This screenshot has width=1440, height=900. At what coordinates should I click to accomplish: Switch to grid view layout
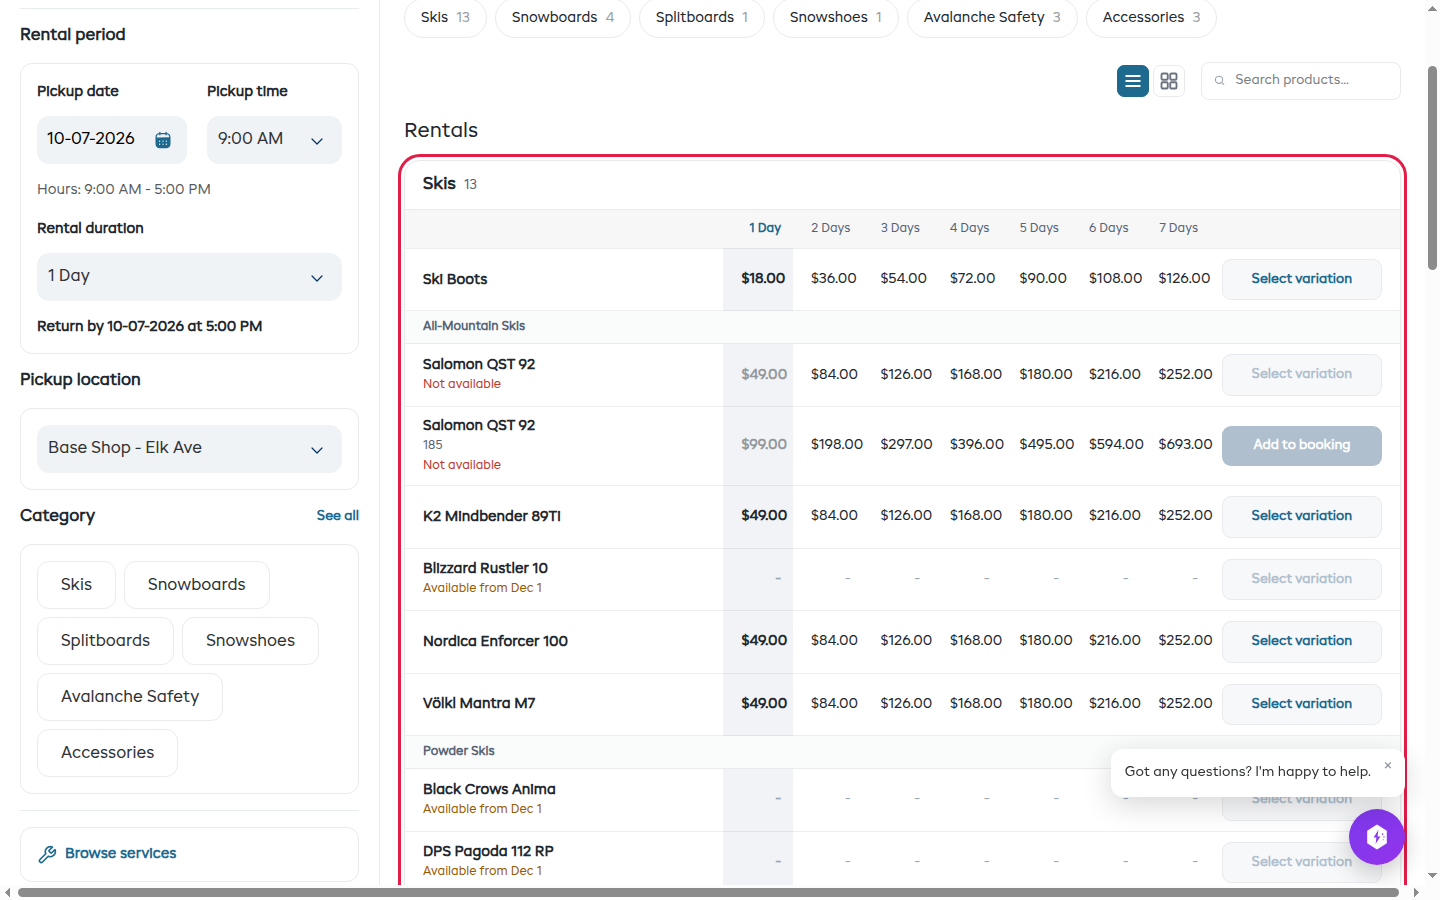click(1169, 81)
